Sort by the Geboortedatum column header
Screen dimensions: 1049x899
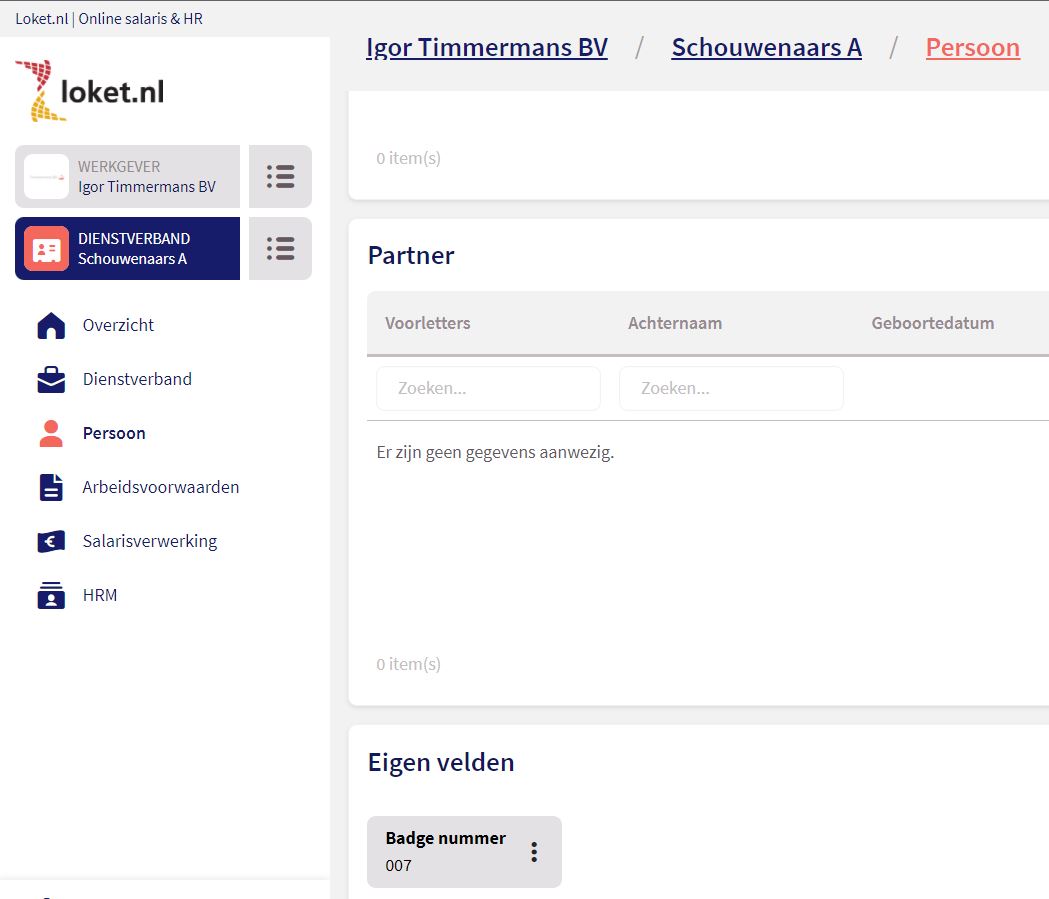(x=932, y=324)
